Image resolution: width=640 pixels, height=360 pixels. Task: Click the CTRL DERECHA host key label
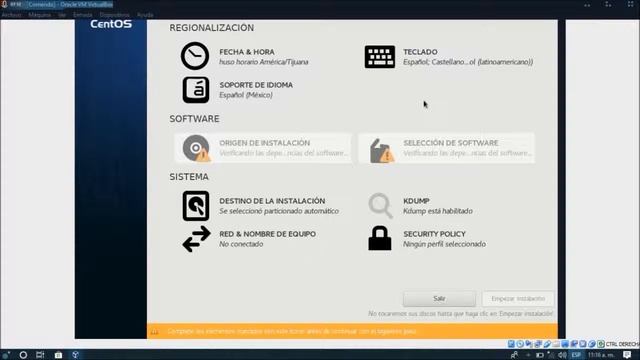[623, 344]
